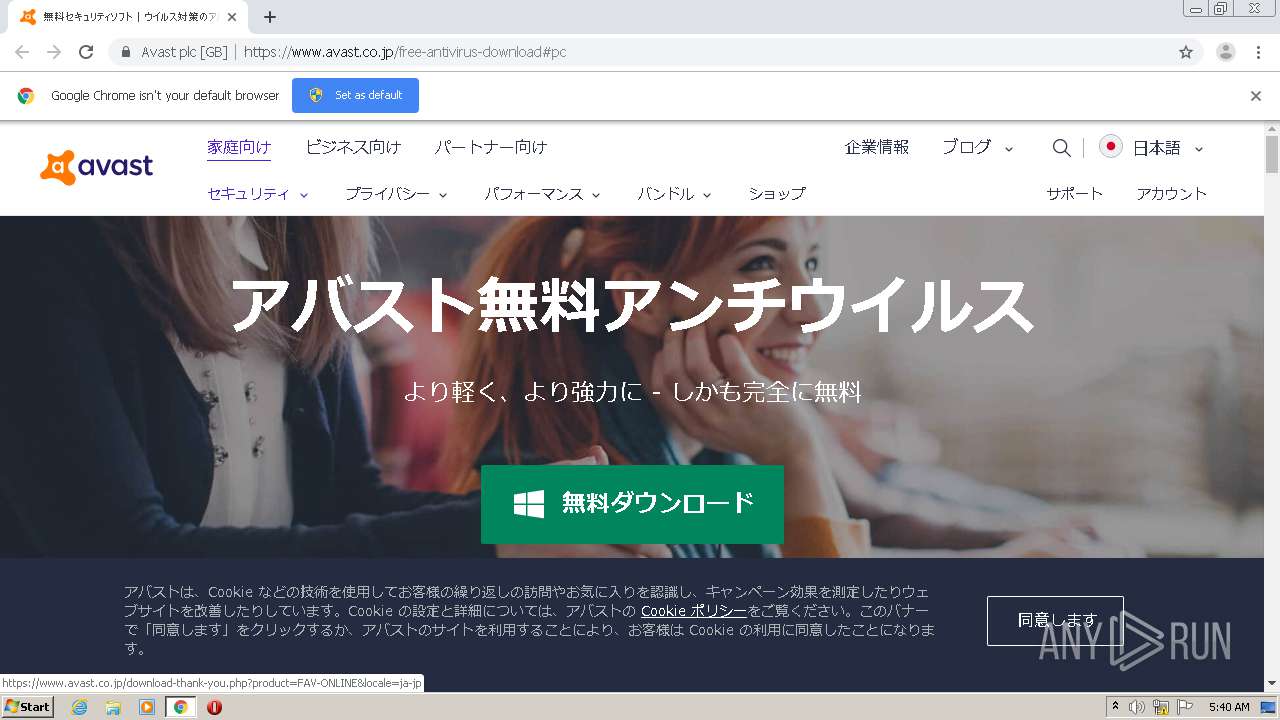This screenshot has width=1280, height=720.
Task: Go back to previous page
Action: click(x=22, y=52)
